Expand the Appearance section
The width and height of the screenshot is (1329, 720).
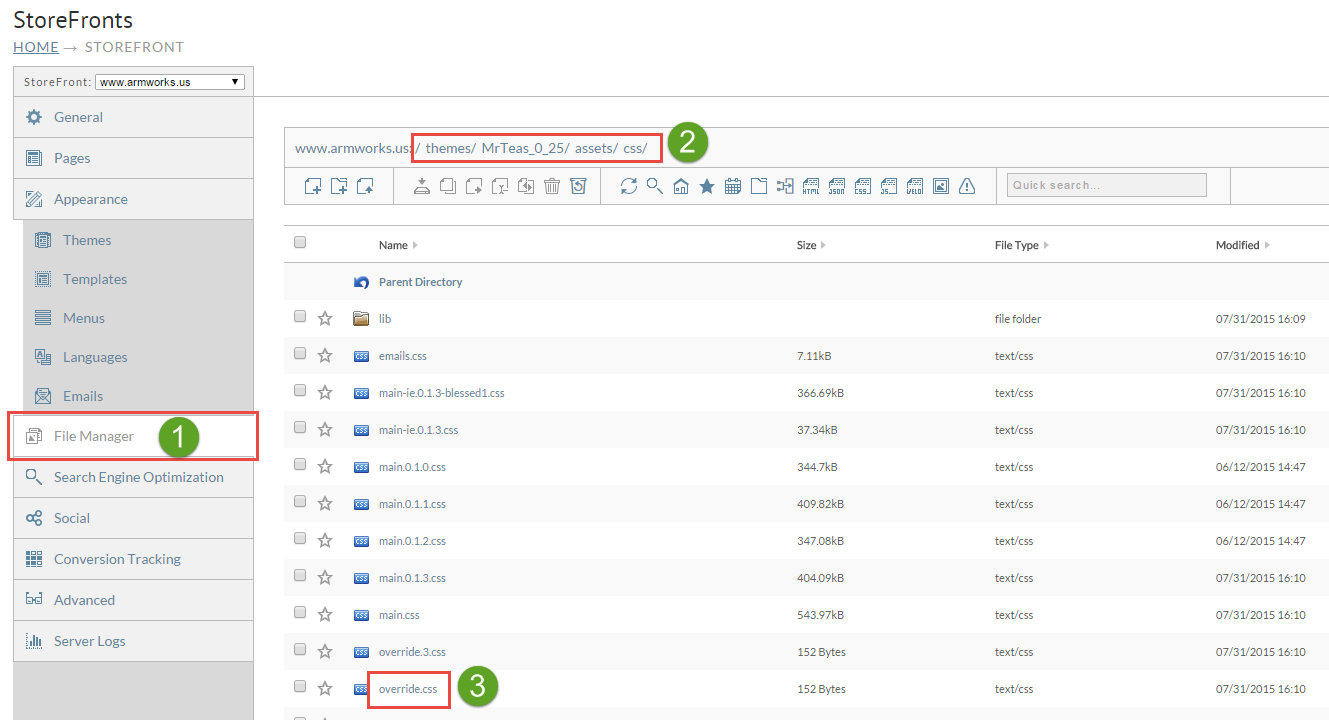pyautogui.click(x=133, y=199)
